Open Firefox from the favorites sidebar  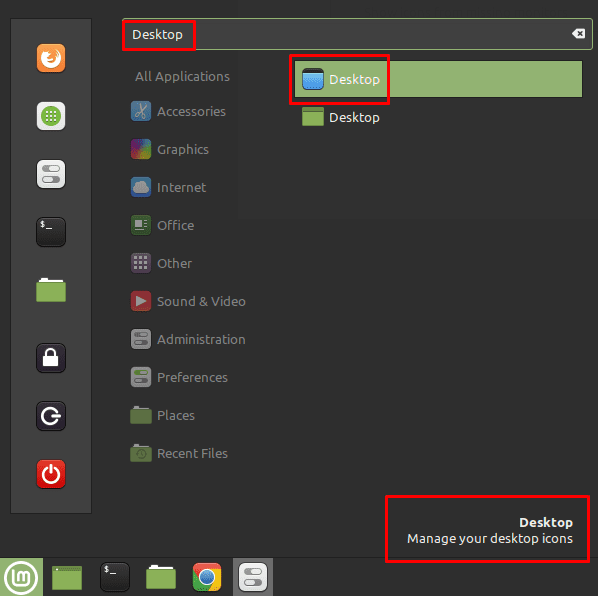tap(51, 58)
